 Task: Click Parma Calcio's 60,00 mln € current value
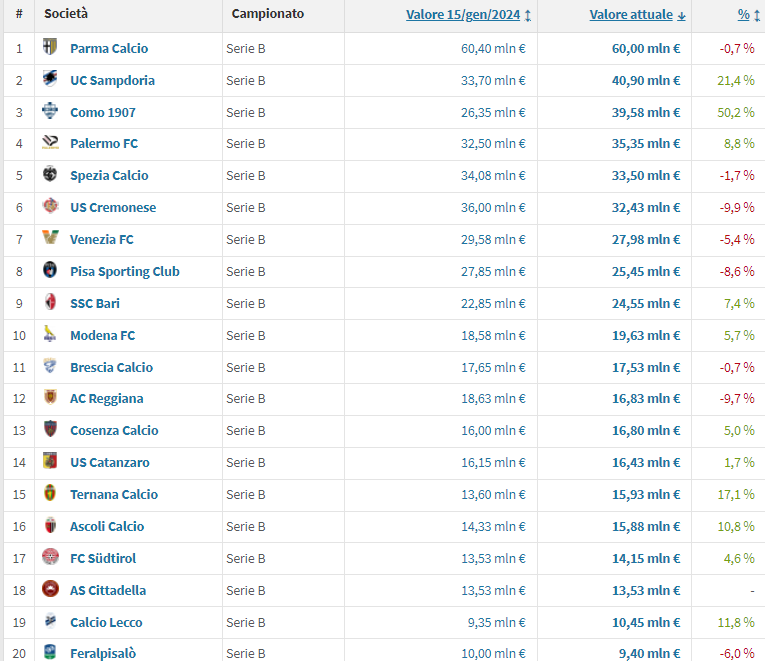(x=645, y=48)
